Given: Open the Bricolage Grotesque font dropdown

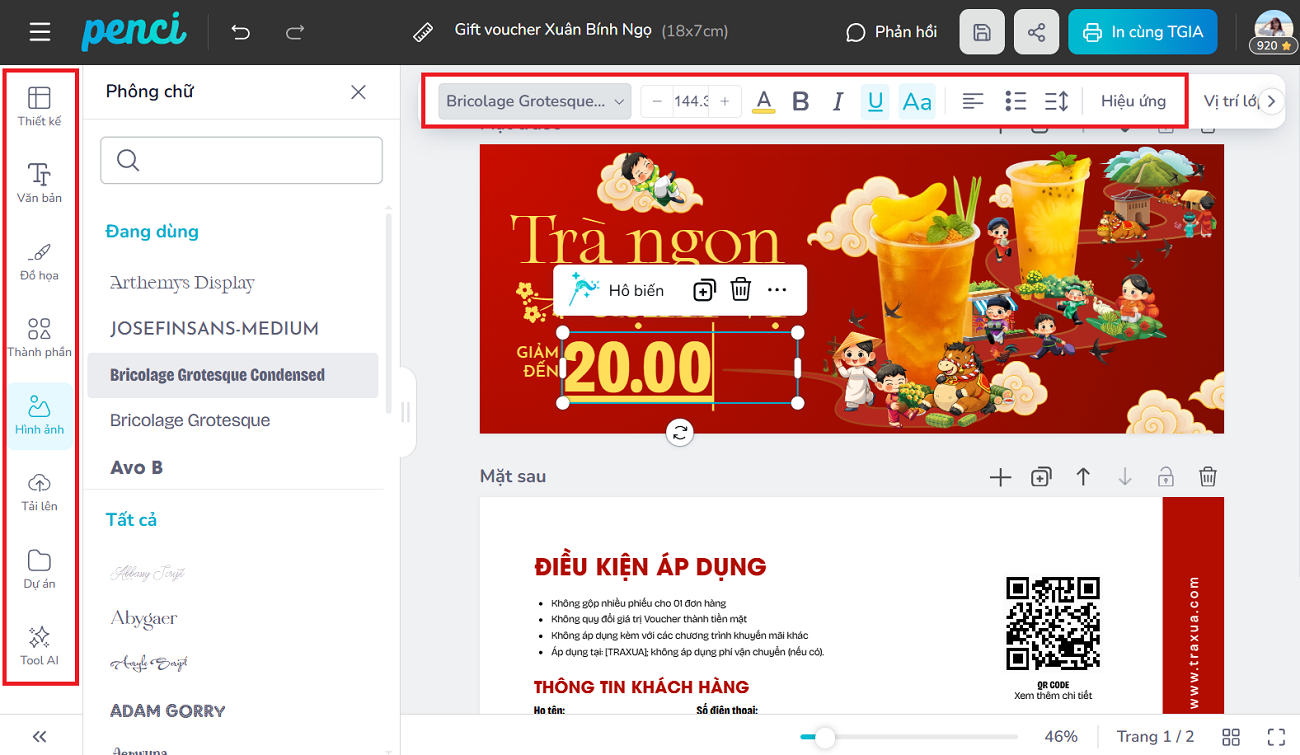Looking at the screenshot, I should tap(535, 101).
